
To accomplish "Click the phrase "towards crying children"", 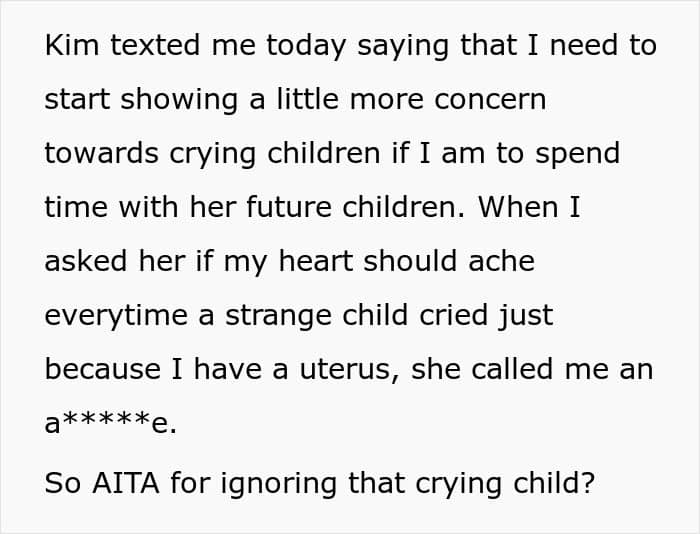I will 212,154.
